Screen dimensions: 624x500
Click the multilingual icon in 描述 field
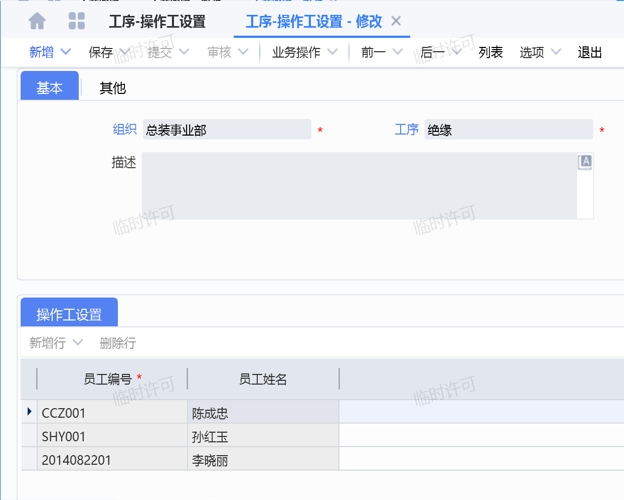(x=586, y=162)
